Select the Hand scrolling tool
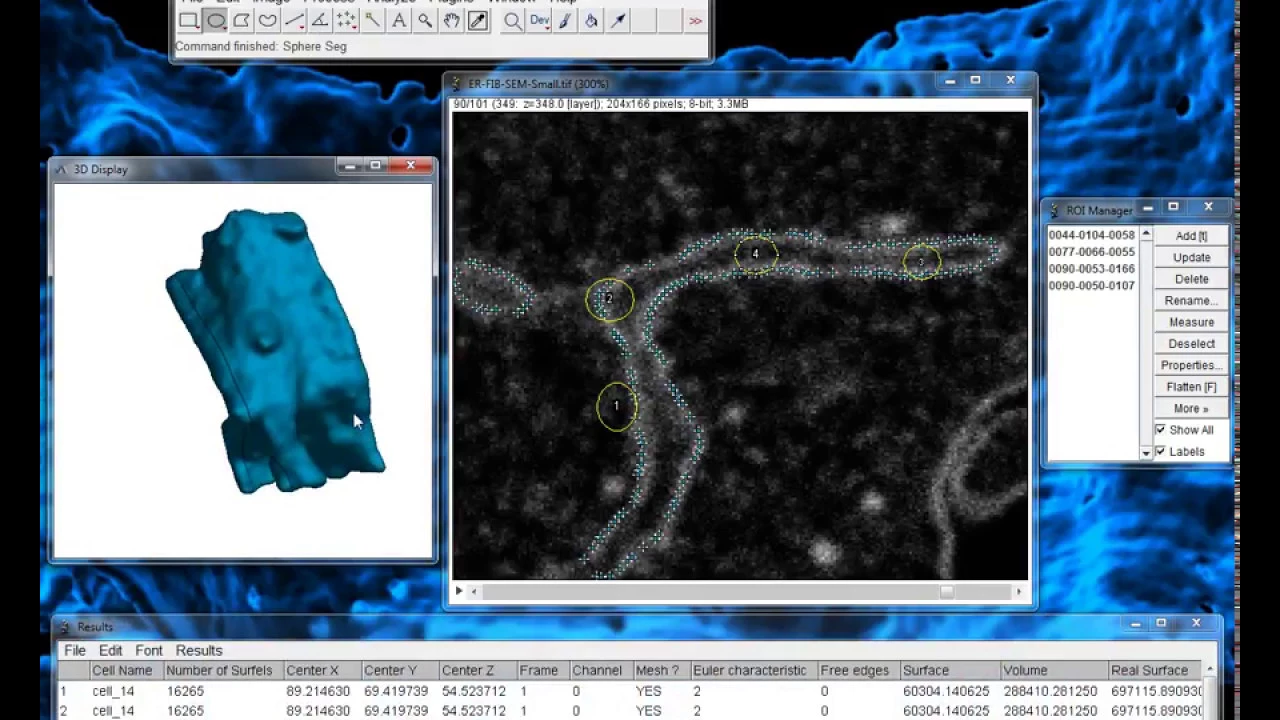Image resolution: width=1280 pixels, height=720 pixels. (x=451, y=20)
